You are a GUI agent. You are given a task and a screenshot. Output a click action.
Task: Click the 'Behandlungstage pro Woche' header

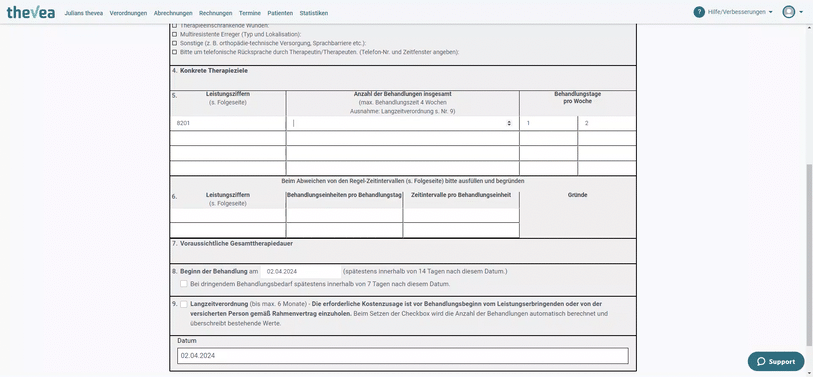pyautogui.click(x=578, y=97)
